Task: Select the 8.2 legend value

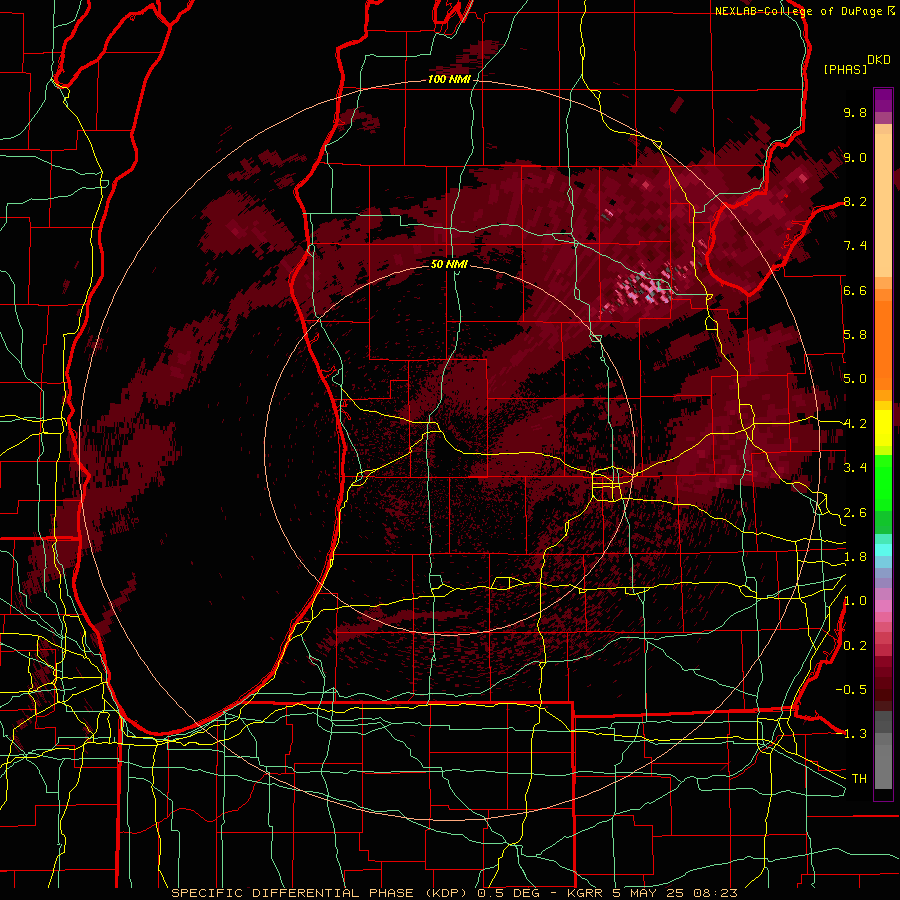Action: (855, 201)
